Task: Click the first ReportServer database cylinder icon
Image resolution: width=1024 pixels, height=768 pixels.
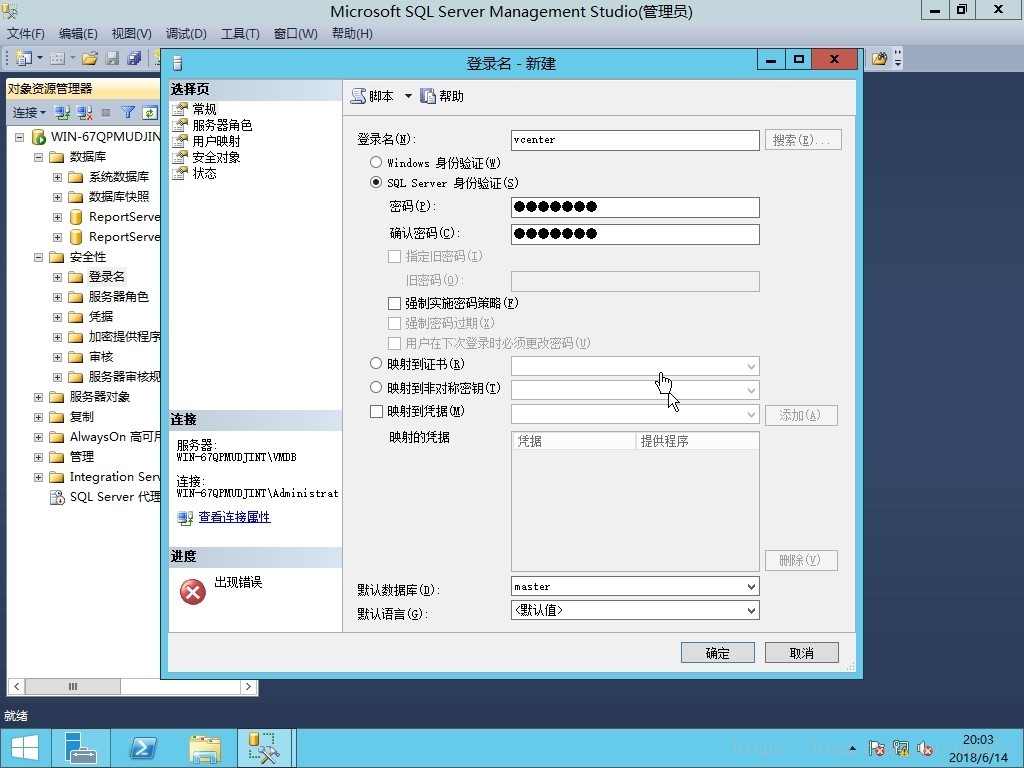Action: click(x=76, y=217)
